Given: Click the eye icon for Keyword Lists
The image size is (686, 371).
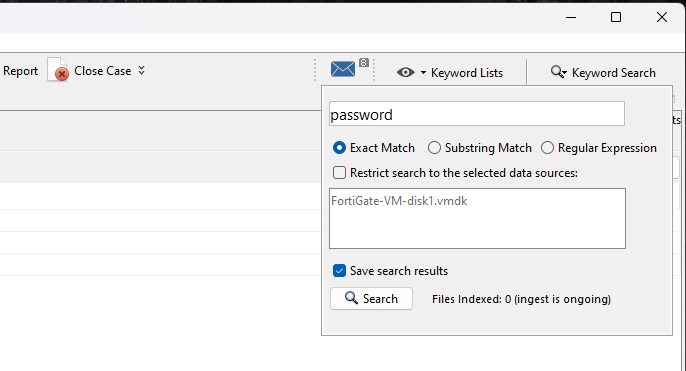Looking at the screenshot, I should pyautogui.click(x=406, y=72).
